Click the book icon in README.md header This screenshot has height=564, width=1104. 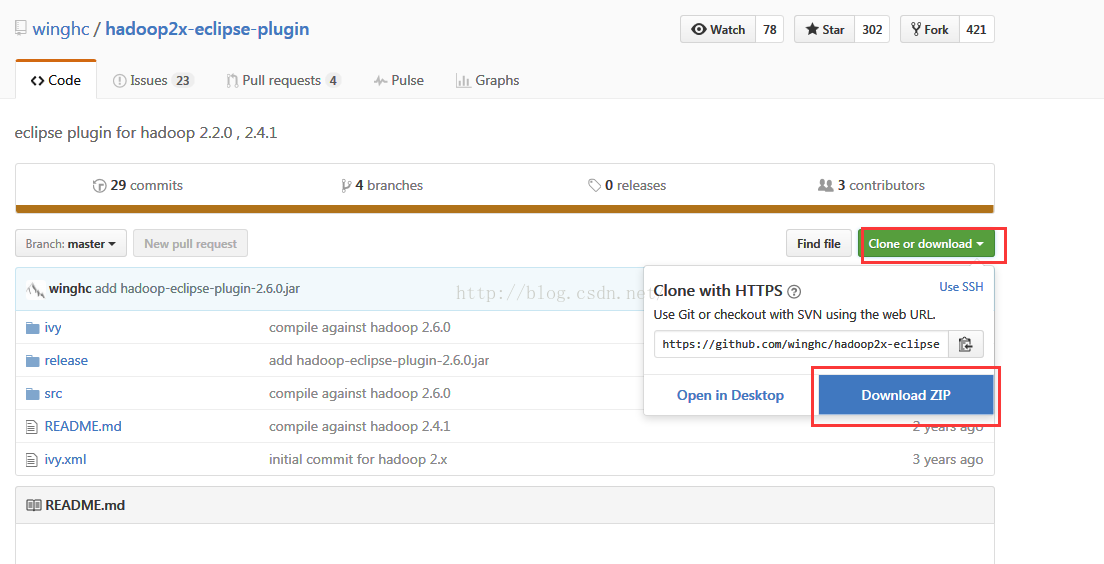tap(33, 506)
